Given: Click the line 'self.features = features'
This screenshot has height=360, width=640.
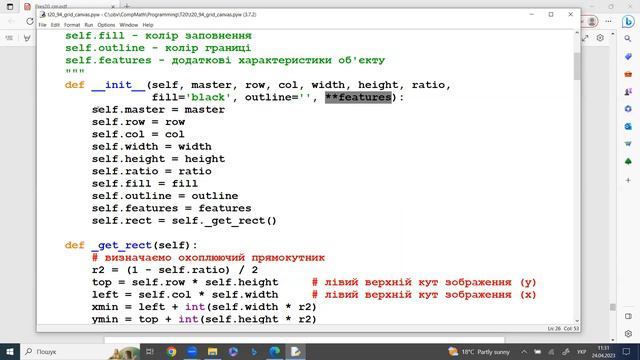Looking at the screenshot, I should [x=171, y=208].
